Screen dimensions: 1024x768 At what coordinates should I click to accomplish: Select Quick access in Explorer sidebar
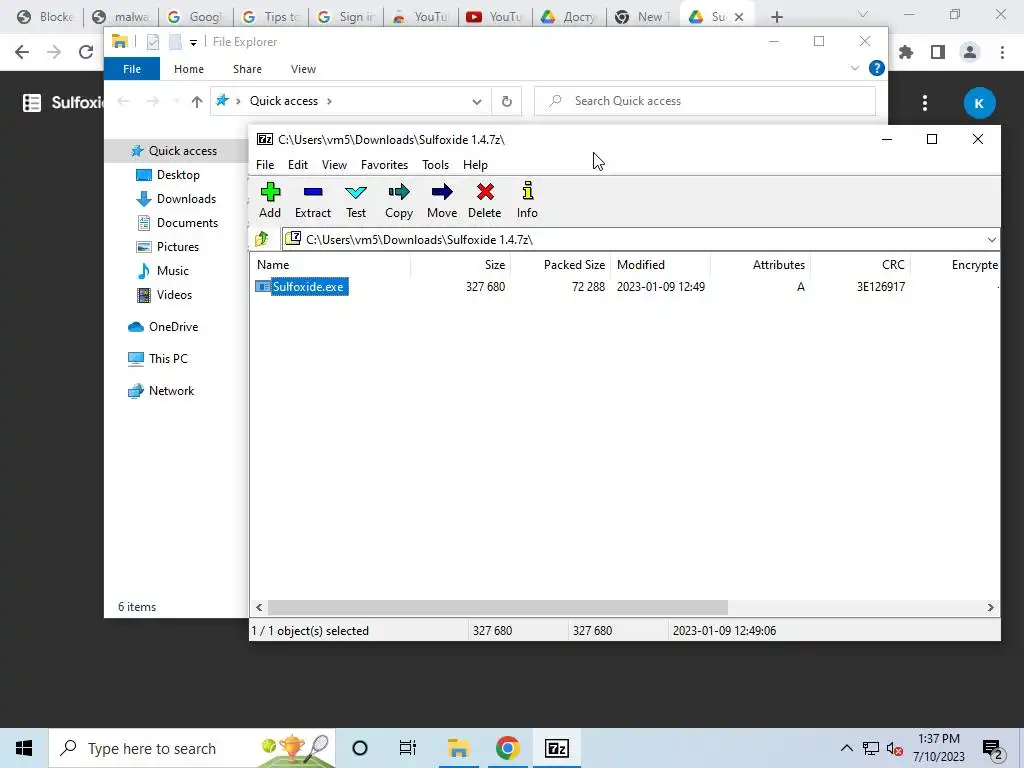click(174, 151)
